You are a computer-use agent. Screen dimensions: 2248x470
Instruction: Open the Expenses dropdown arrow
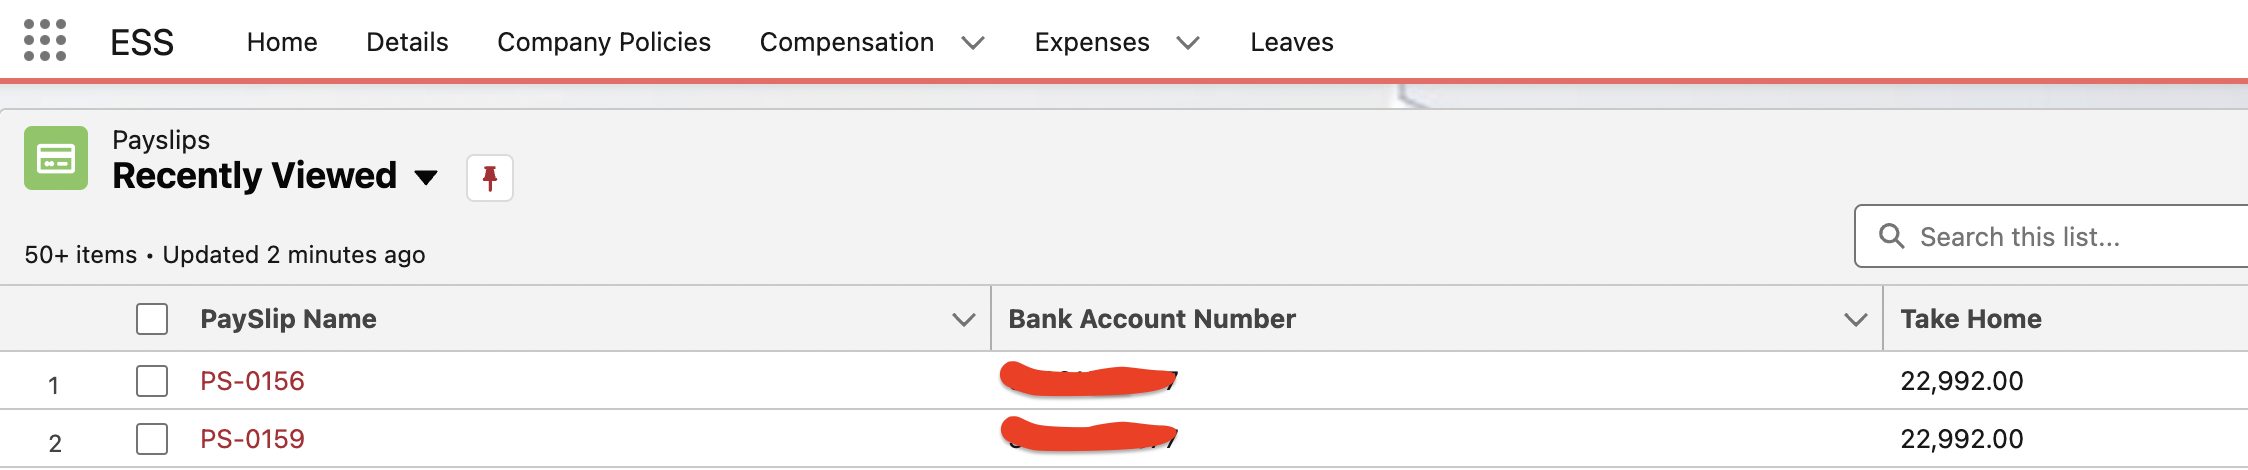coord(1188,43)
